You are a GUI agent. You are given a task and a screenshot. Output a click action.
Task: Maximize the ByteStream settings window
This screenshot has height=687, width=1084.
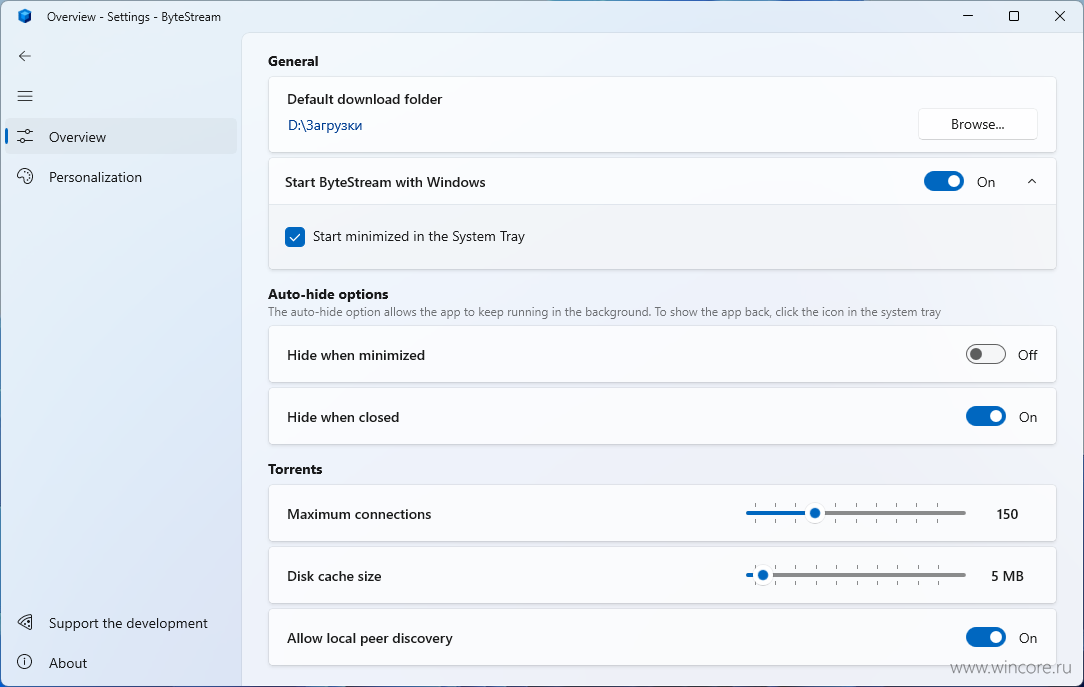[x=1013, y=16]
